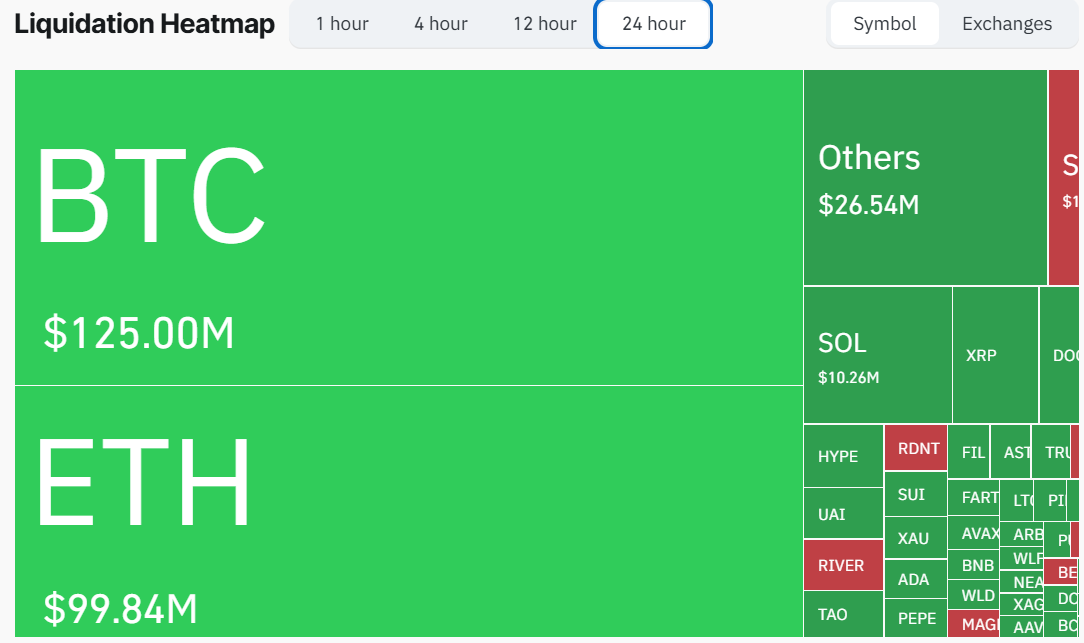The height and width of the screenshot is (643, 1084).
Task: Switch the heatmap to Exchanges mode
Action: click(1006, 24)
